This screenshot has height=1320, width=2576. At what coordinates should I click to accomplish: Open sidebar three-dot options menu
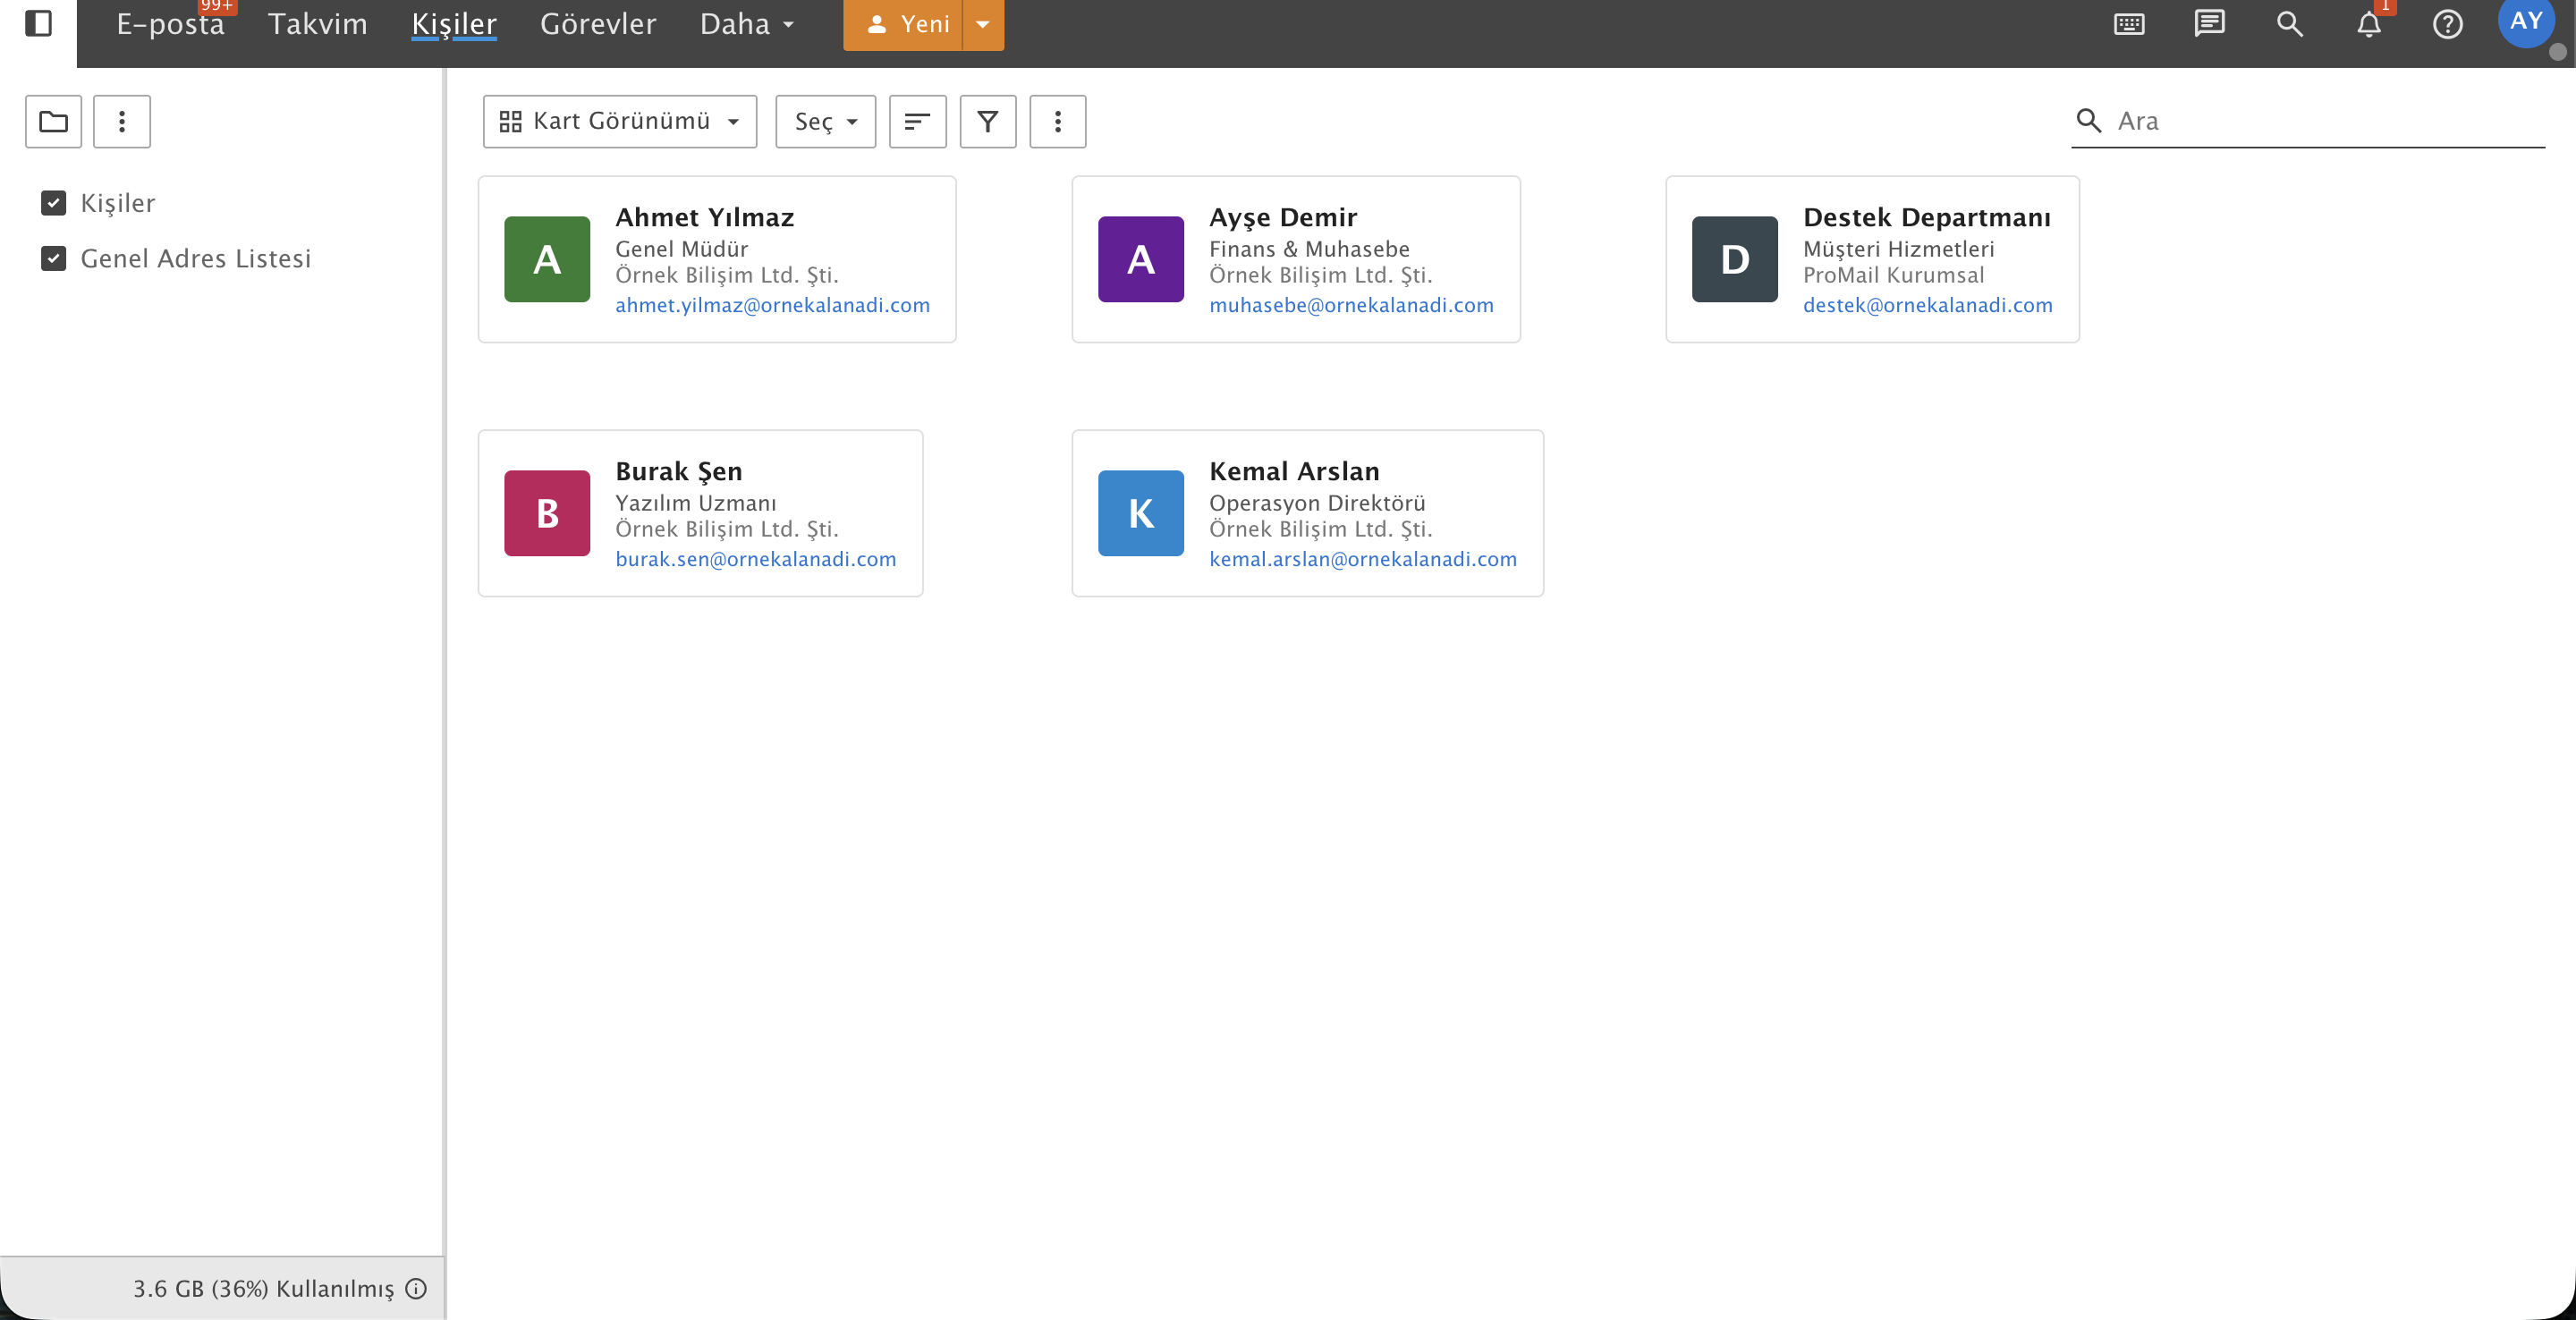point(122,121)
